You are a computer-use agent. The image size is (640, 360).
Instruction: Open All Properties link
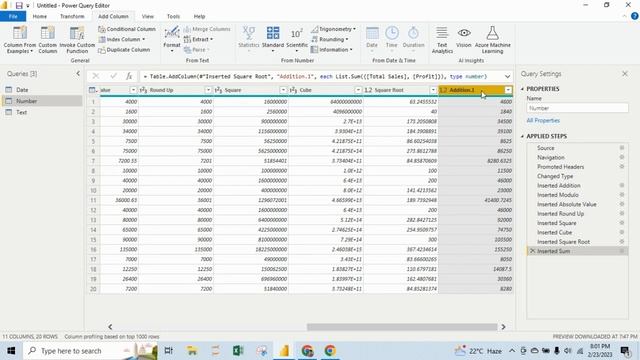tap(543, 120)
